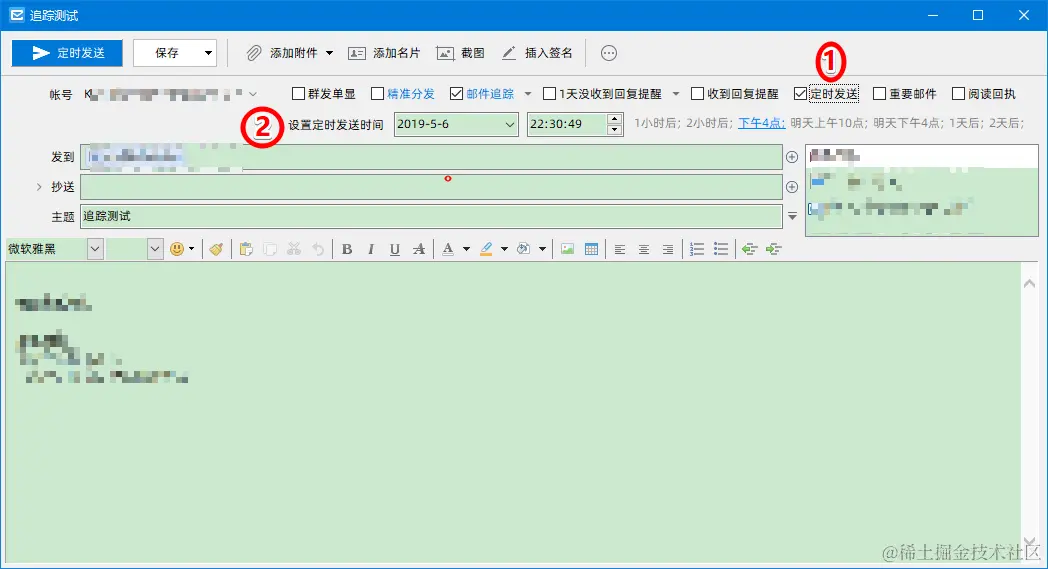The image size is (1048, 569).
Task: Click the 22:30:49 time field
Action: [x=566, y=124]
